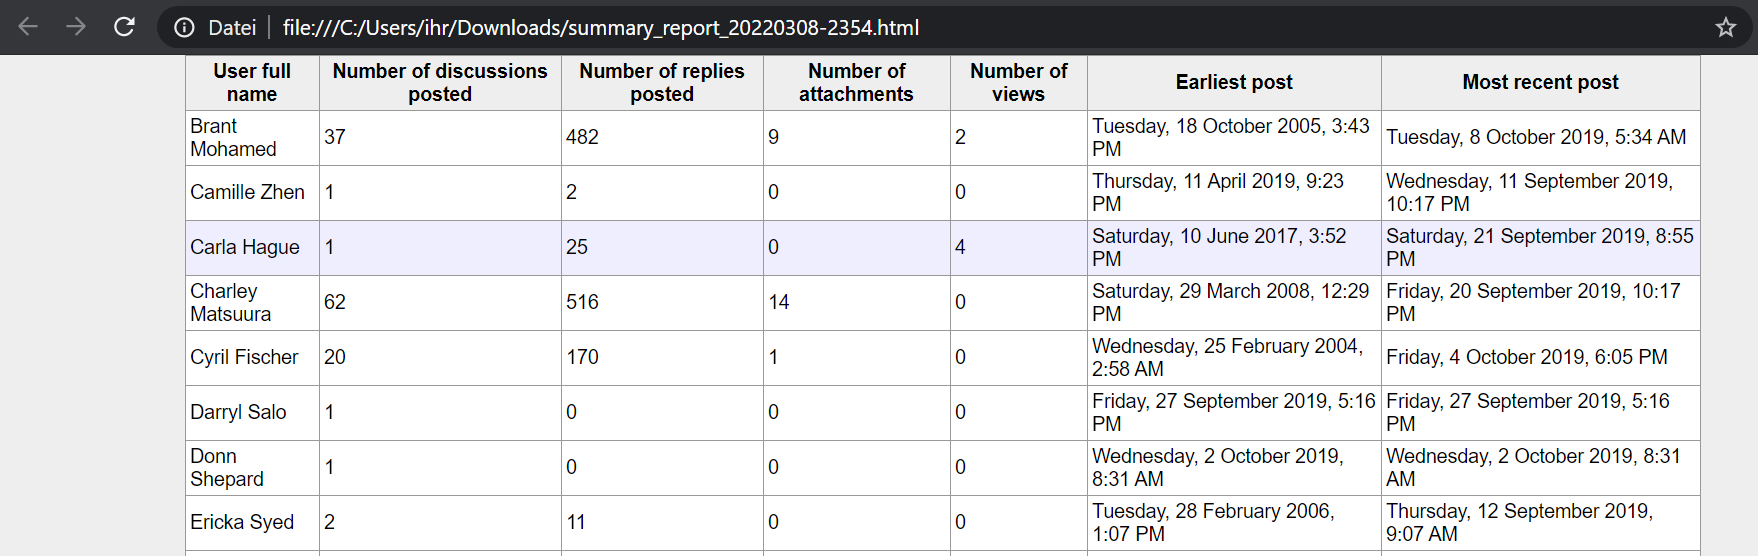The height and width of the screenshot is (556, 1758).
Task: Click the earliest post 'Saturday, 29 March 2008'
Action: click(x=1230, y=303)
